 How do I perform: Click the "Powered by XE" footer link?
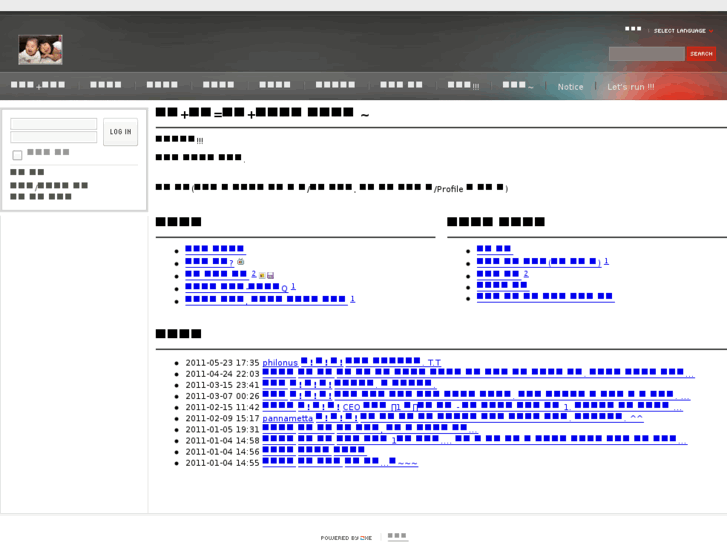click(346, 538)
